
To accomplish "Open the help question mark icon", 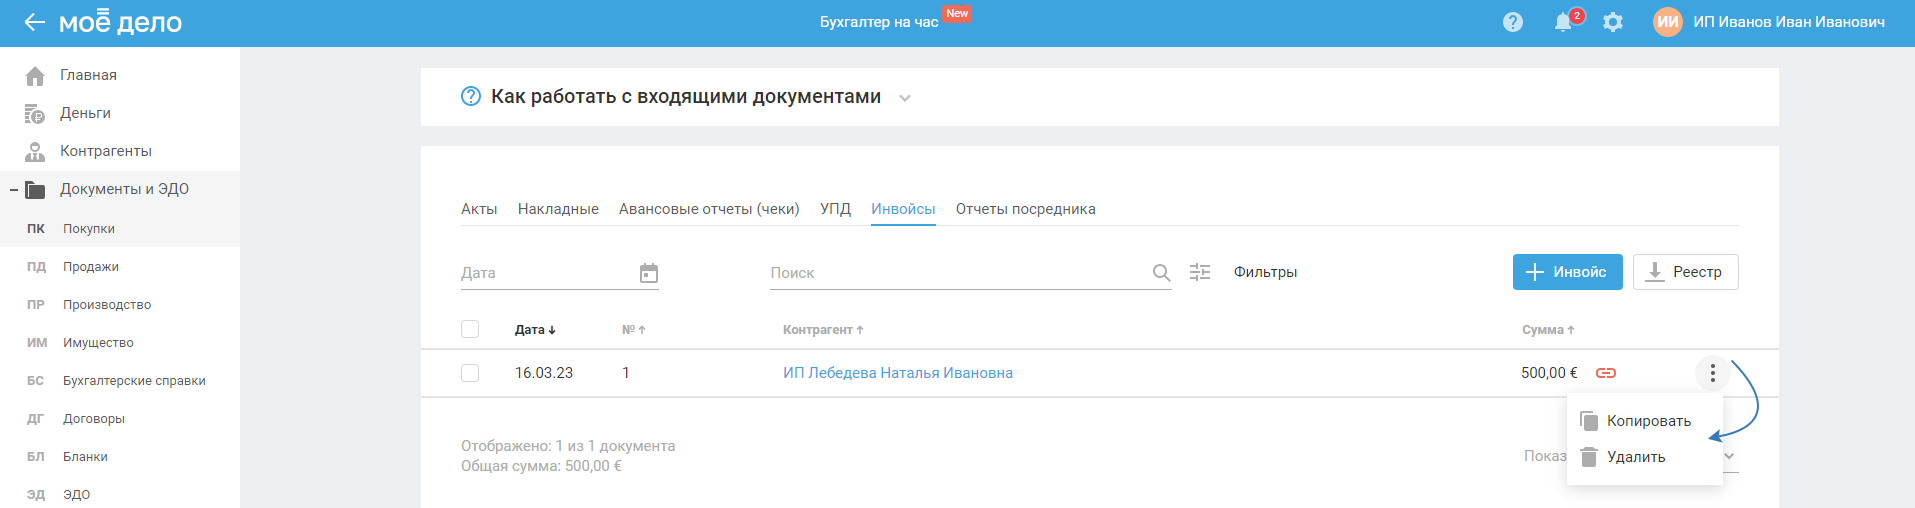I will coord(1512,22).
